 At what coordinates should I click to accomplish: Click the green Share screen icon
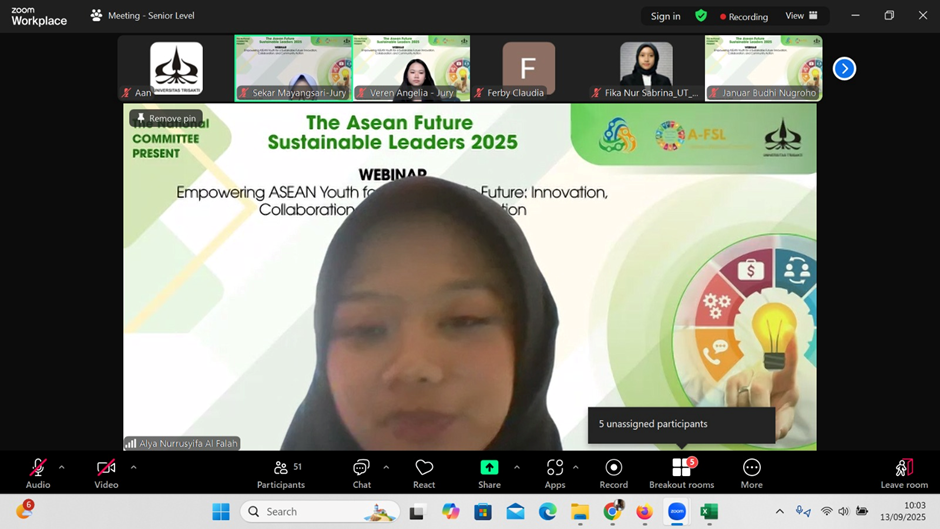[x=489, y=468]
